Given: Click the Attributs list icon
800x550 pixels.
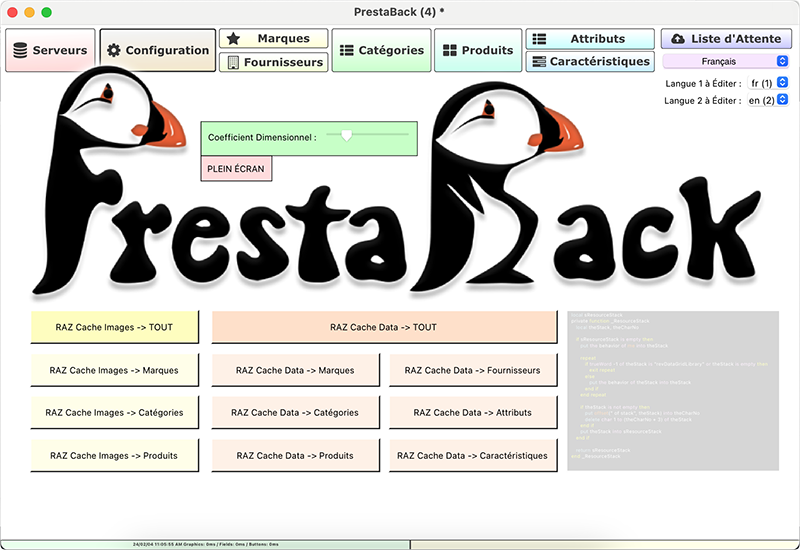Looking at the screenshot, I should [x=539, y=39].
